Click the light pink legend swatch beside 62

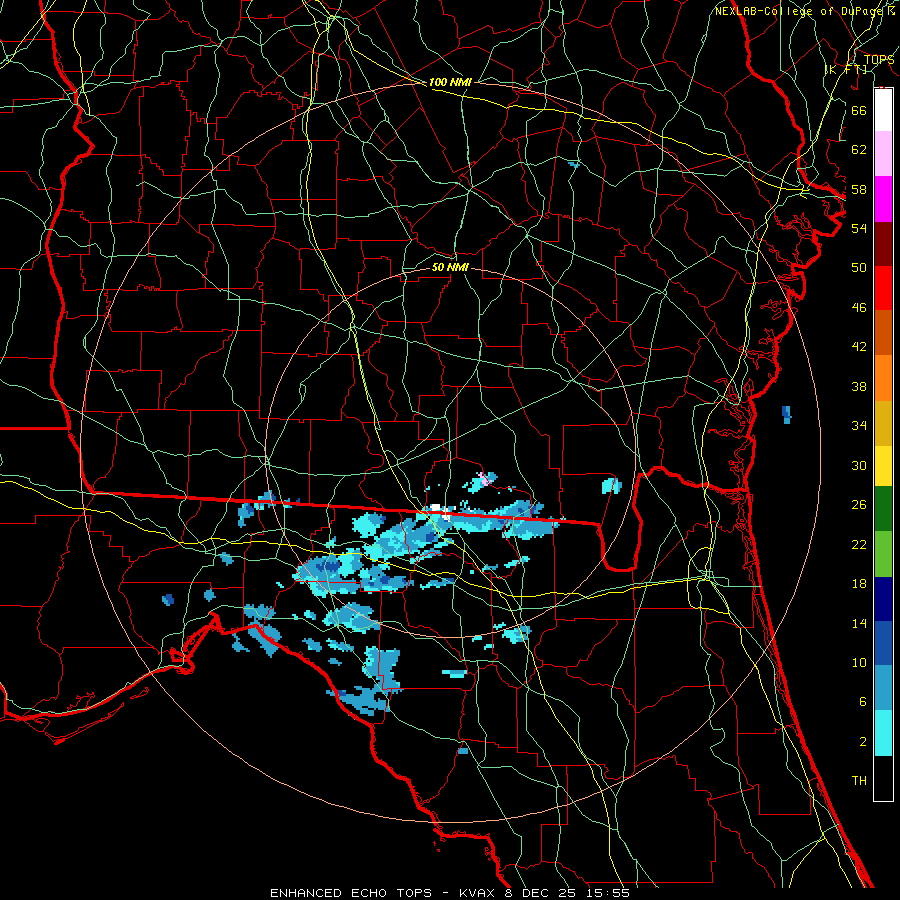(x=883, y=153)
